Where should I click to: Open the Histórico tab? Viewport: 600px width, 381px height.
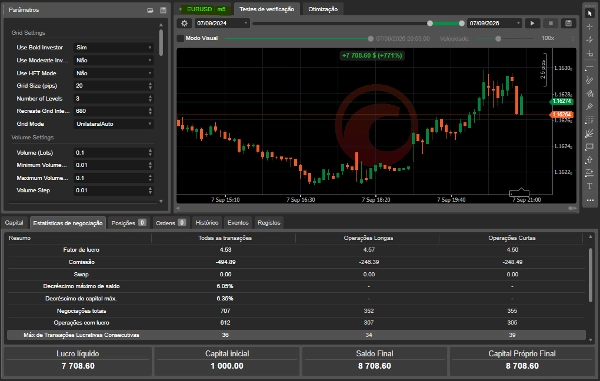point(207,223)
